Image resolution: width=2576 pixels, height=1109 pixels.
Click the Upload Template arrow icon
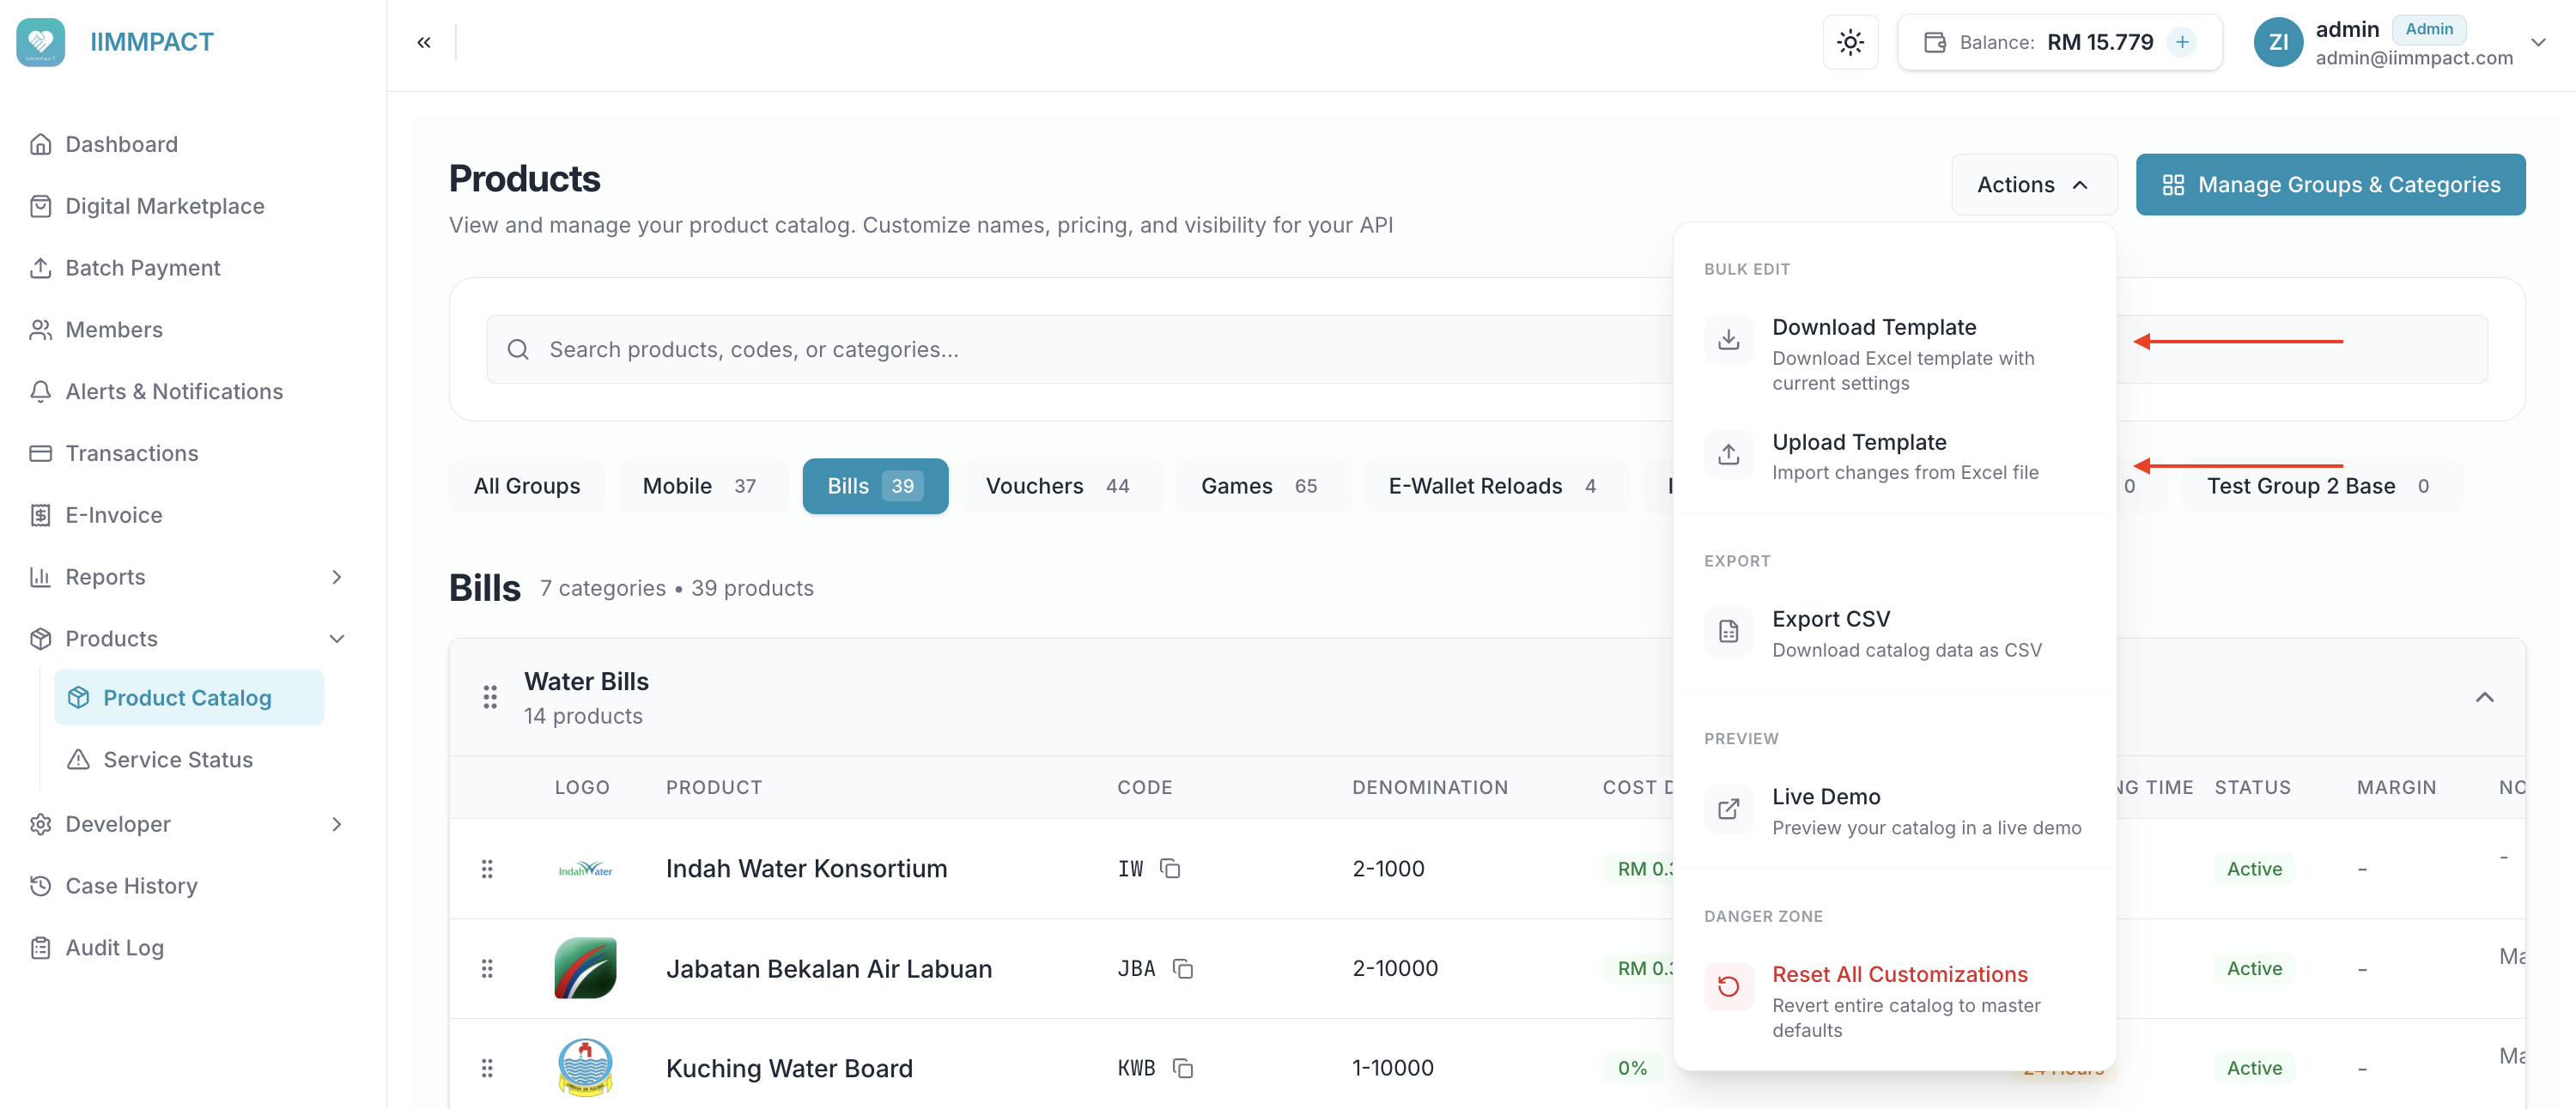coord(1728,454)
